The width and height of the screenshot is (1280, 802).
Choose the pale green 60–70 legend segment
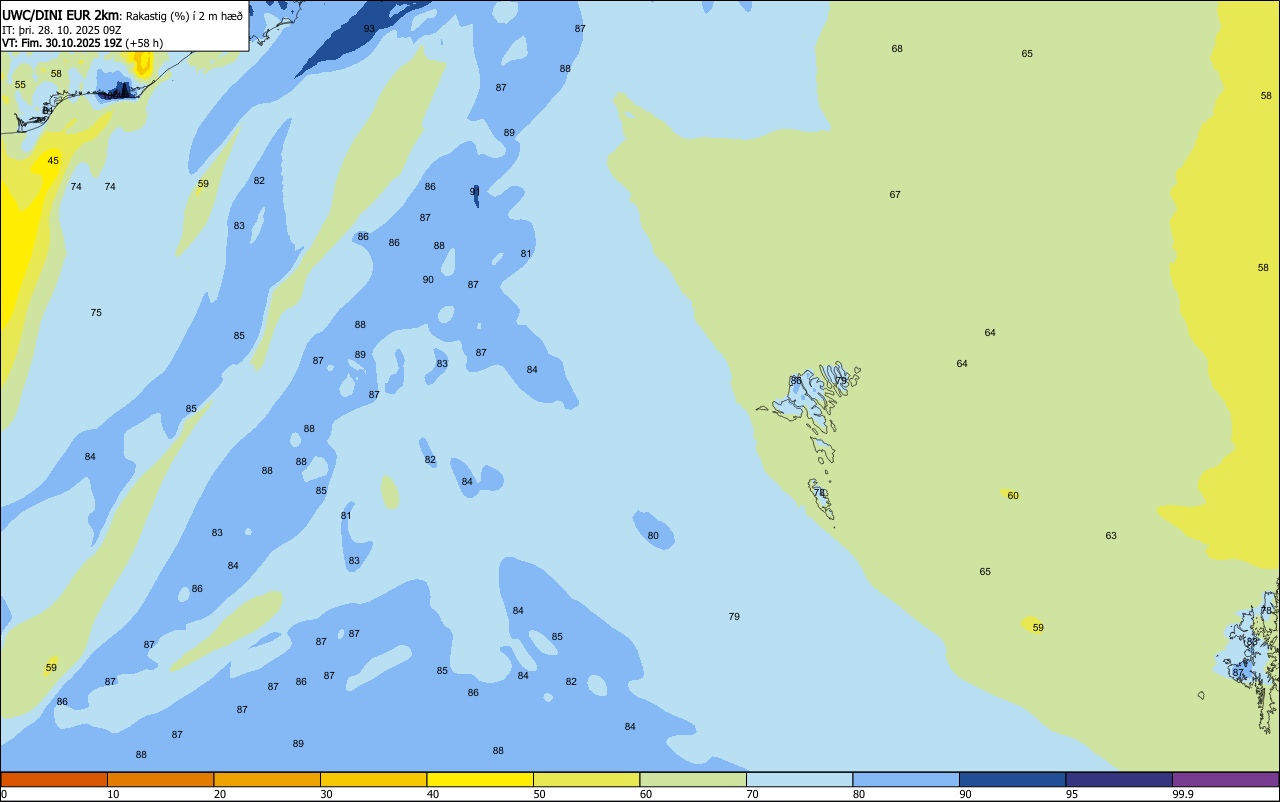pos(693,779)
